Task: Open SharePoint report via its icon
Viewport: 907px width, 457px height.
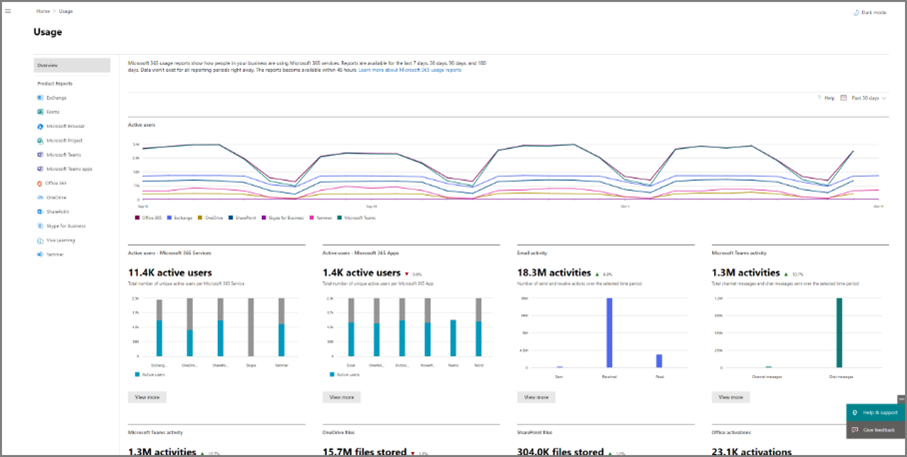Action: click(40, 212)
